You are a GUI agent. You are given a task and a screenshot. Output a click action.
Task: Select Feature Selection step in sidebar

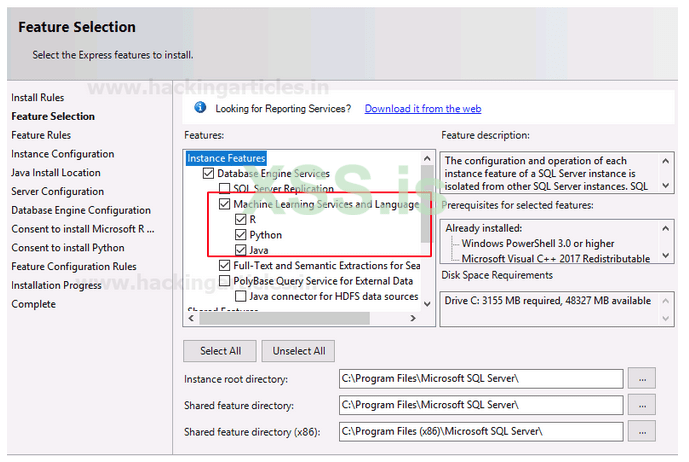[53, 116]
